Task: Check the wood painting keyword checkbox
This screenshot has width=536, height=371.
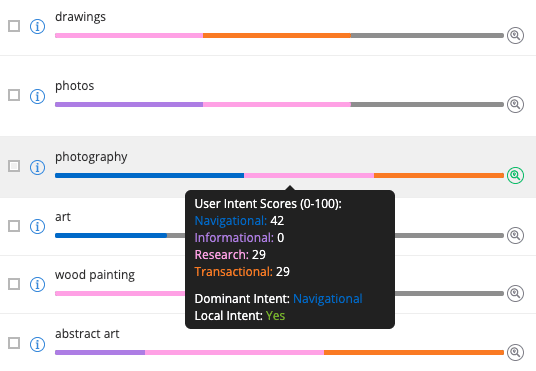Action: pos(14,284)
